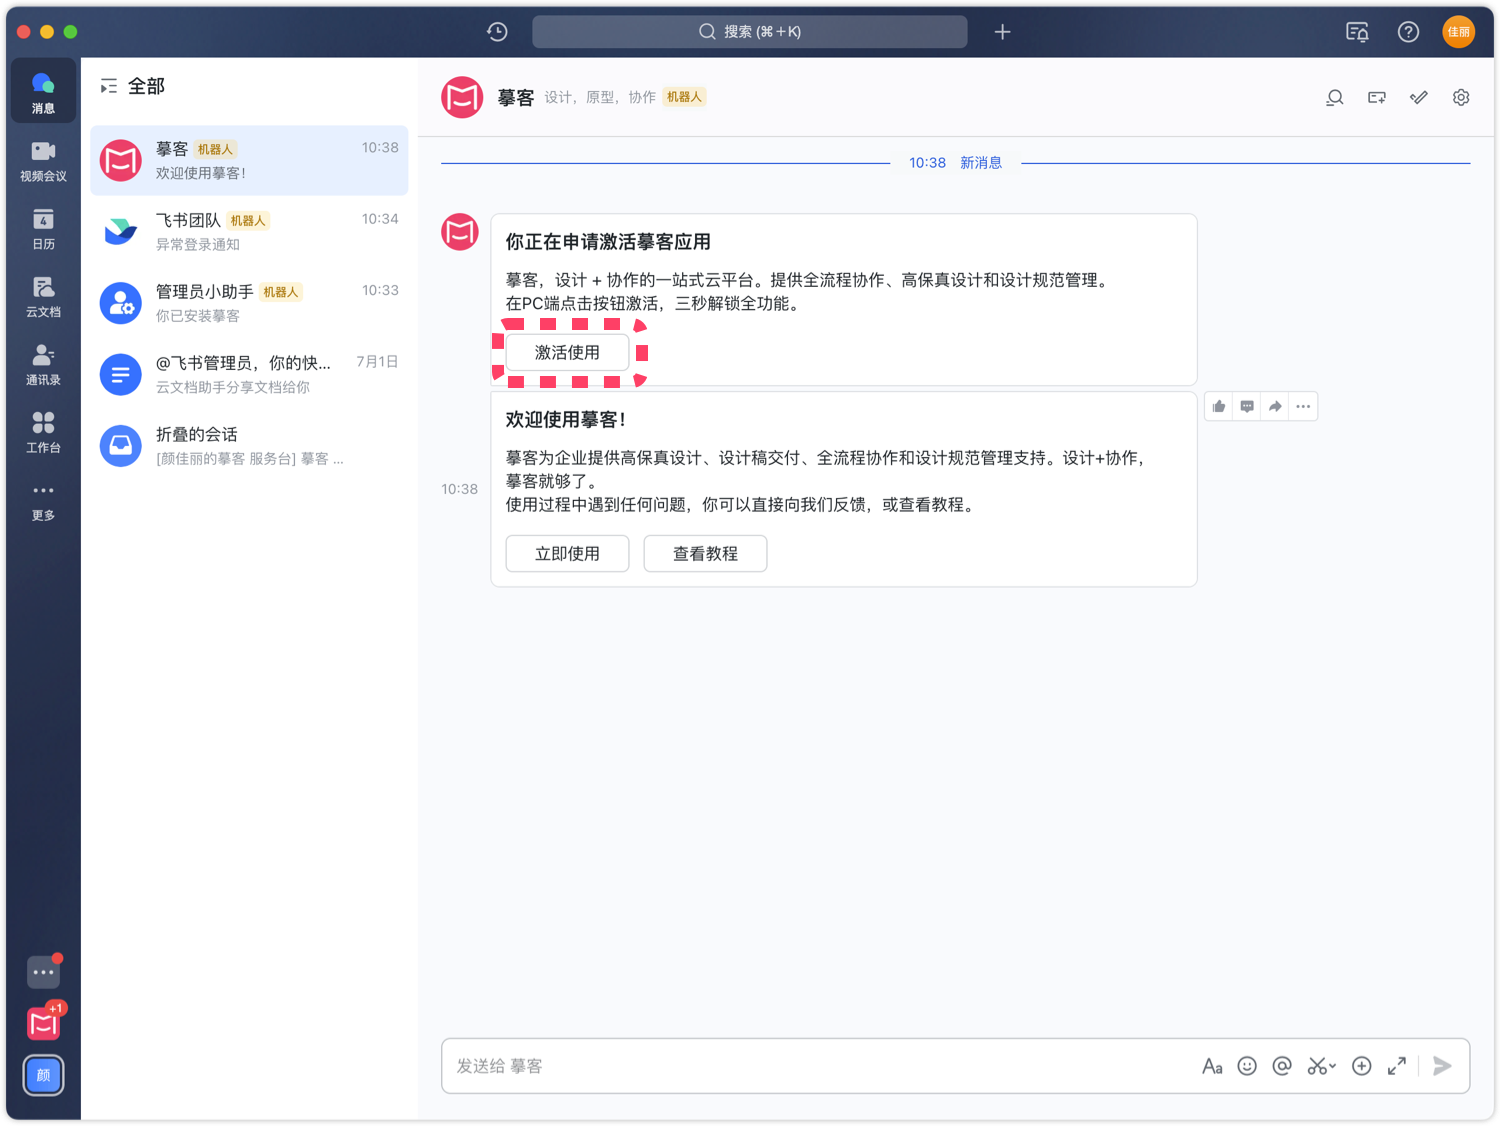Image resolution: width=1500 pixels, height=1126 pixels.
Task: Click the 摹客 name in chat header
Action: (516, 98)
